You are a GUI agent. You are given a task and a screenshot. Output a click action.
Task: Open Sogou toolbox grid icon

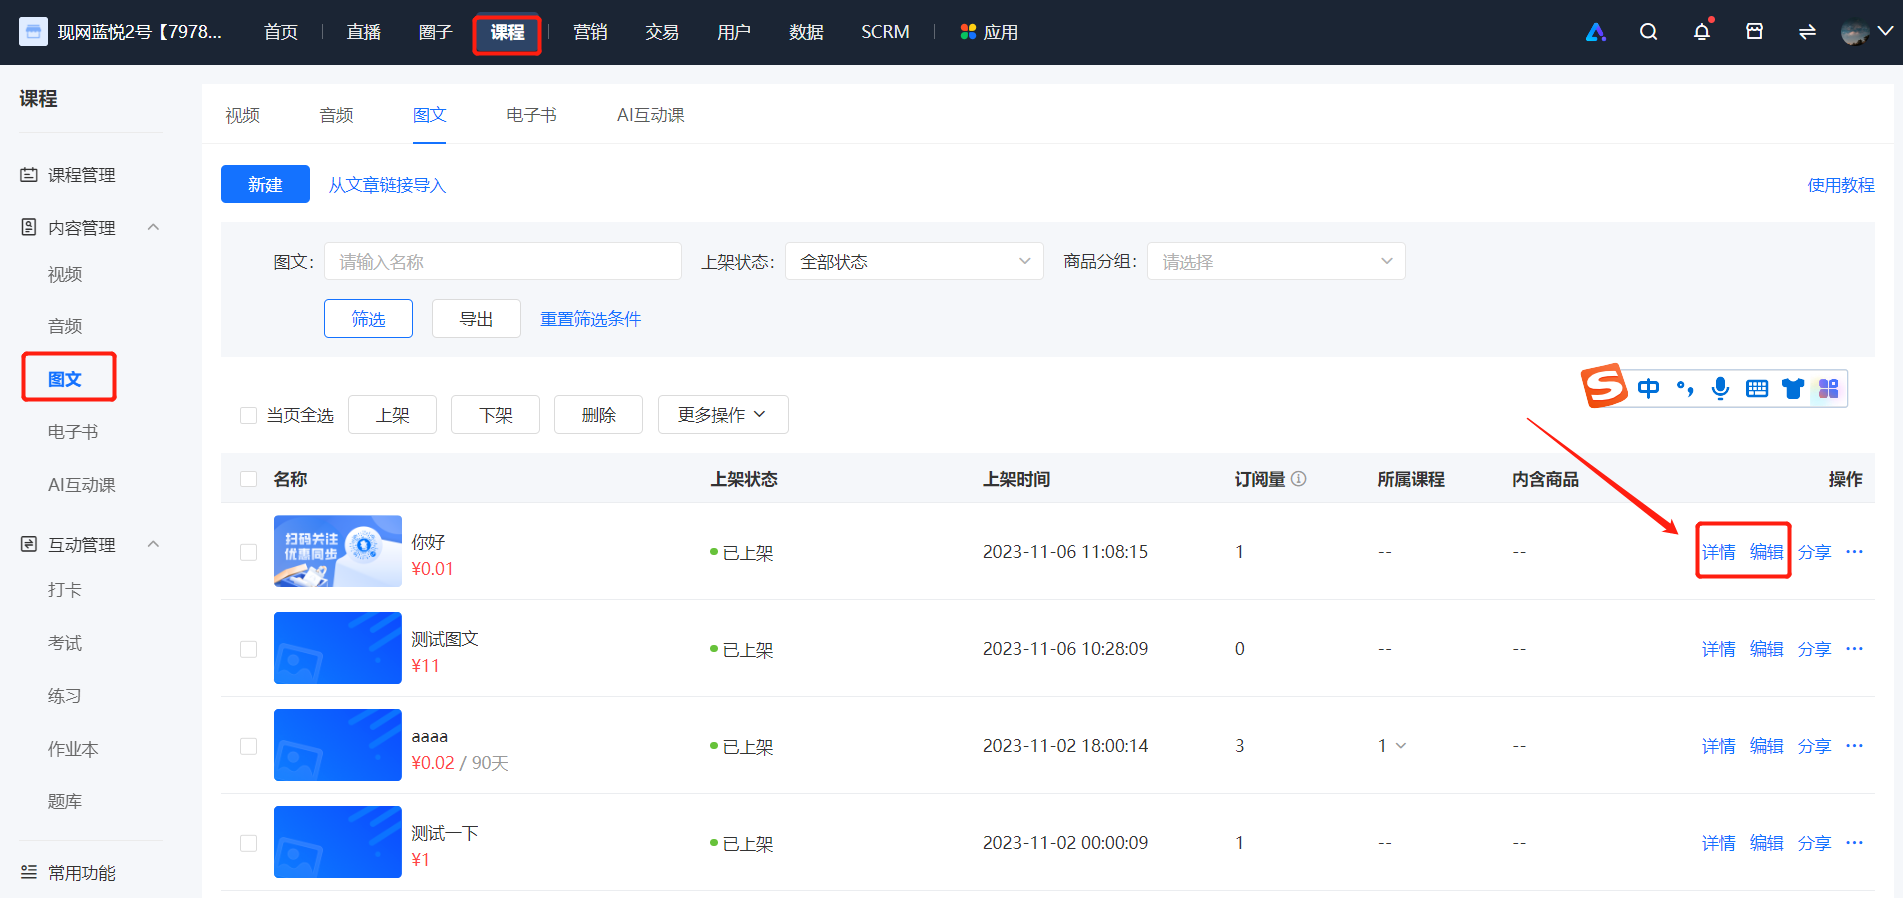pyautogui.click(x=1829, y=388)
